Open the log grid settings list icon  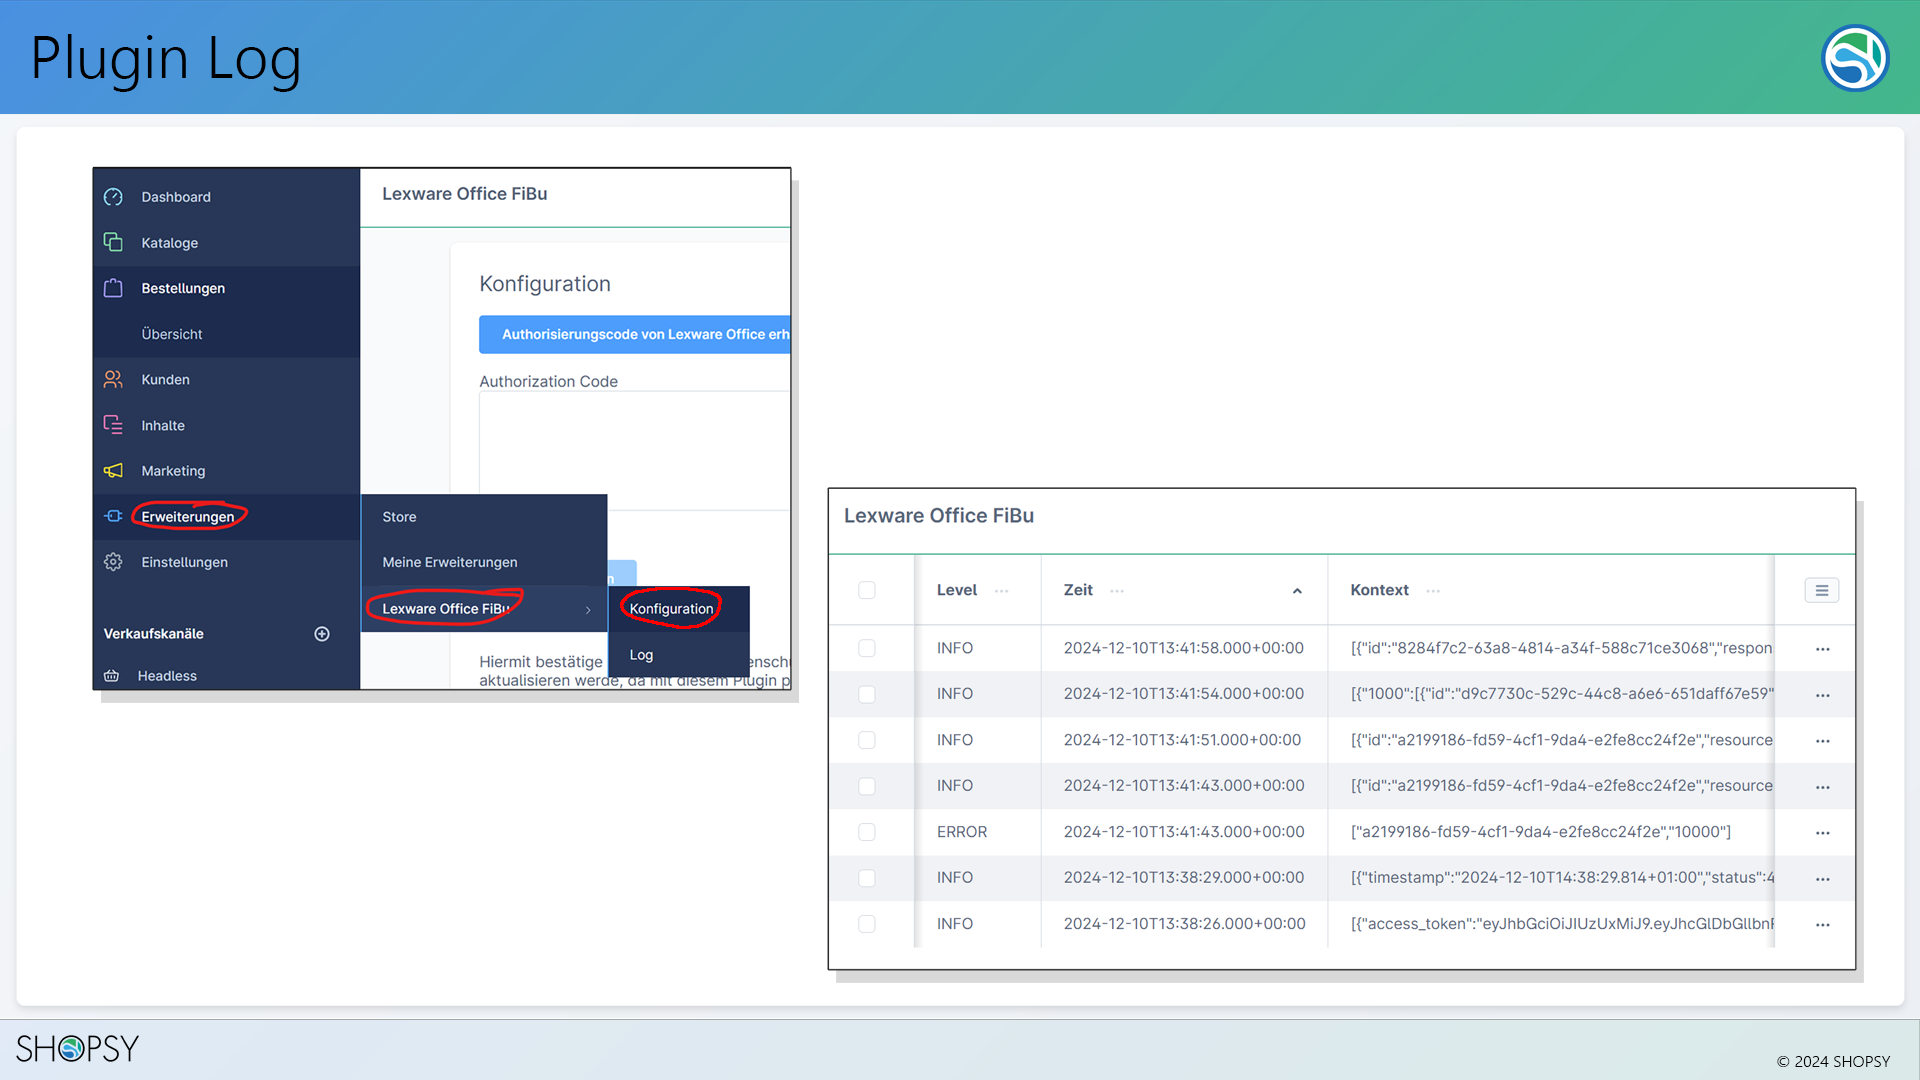pyautogui.click(x=1822, y=591)
